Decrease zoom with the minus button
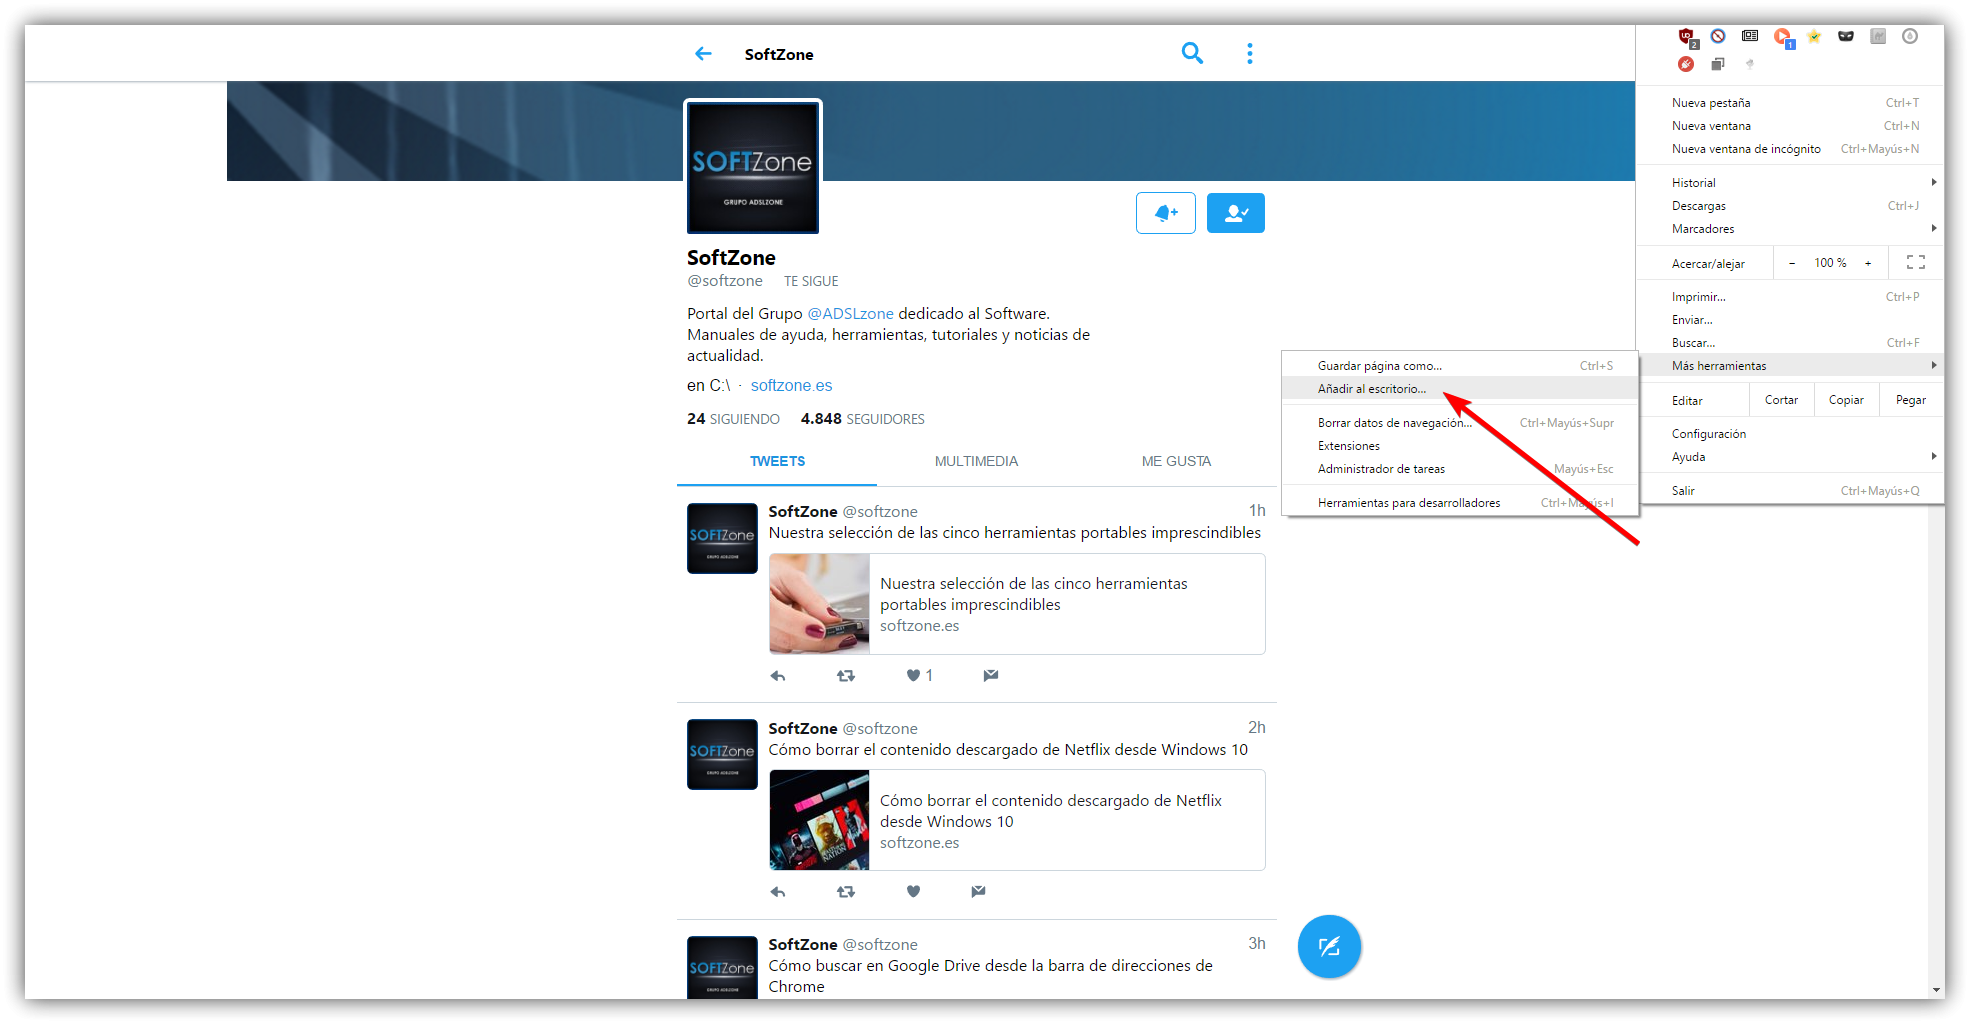Image resolution: width=1970 pixels, height=1024 pixels. coord(1792,263)
